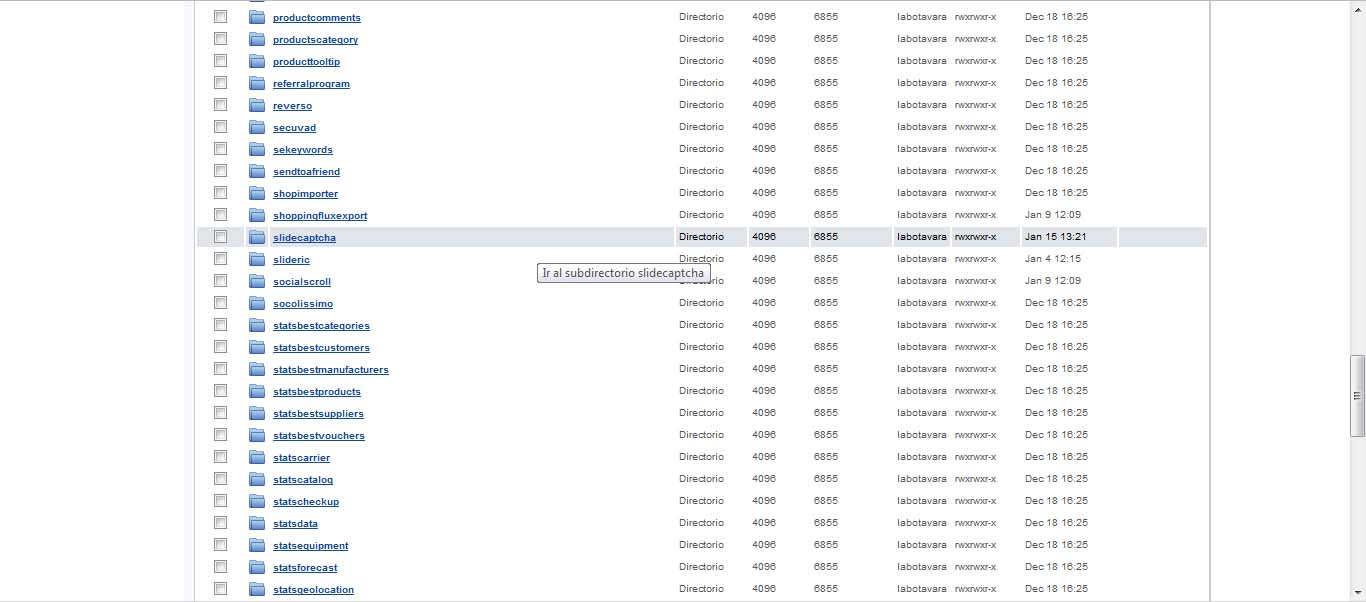Open the productscategory folder link

click(x=315, y=40)
